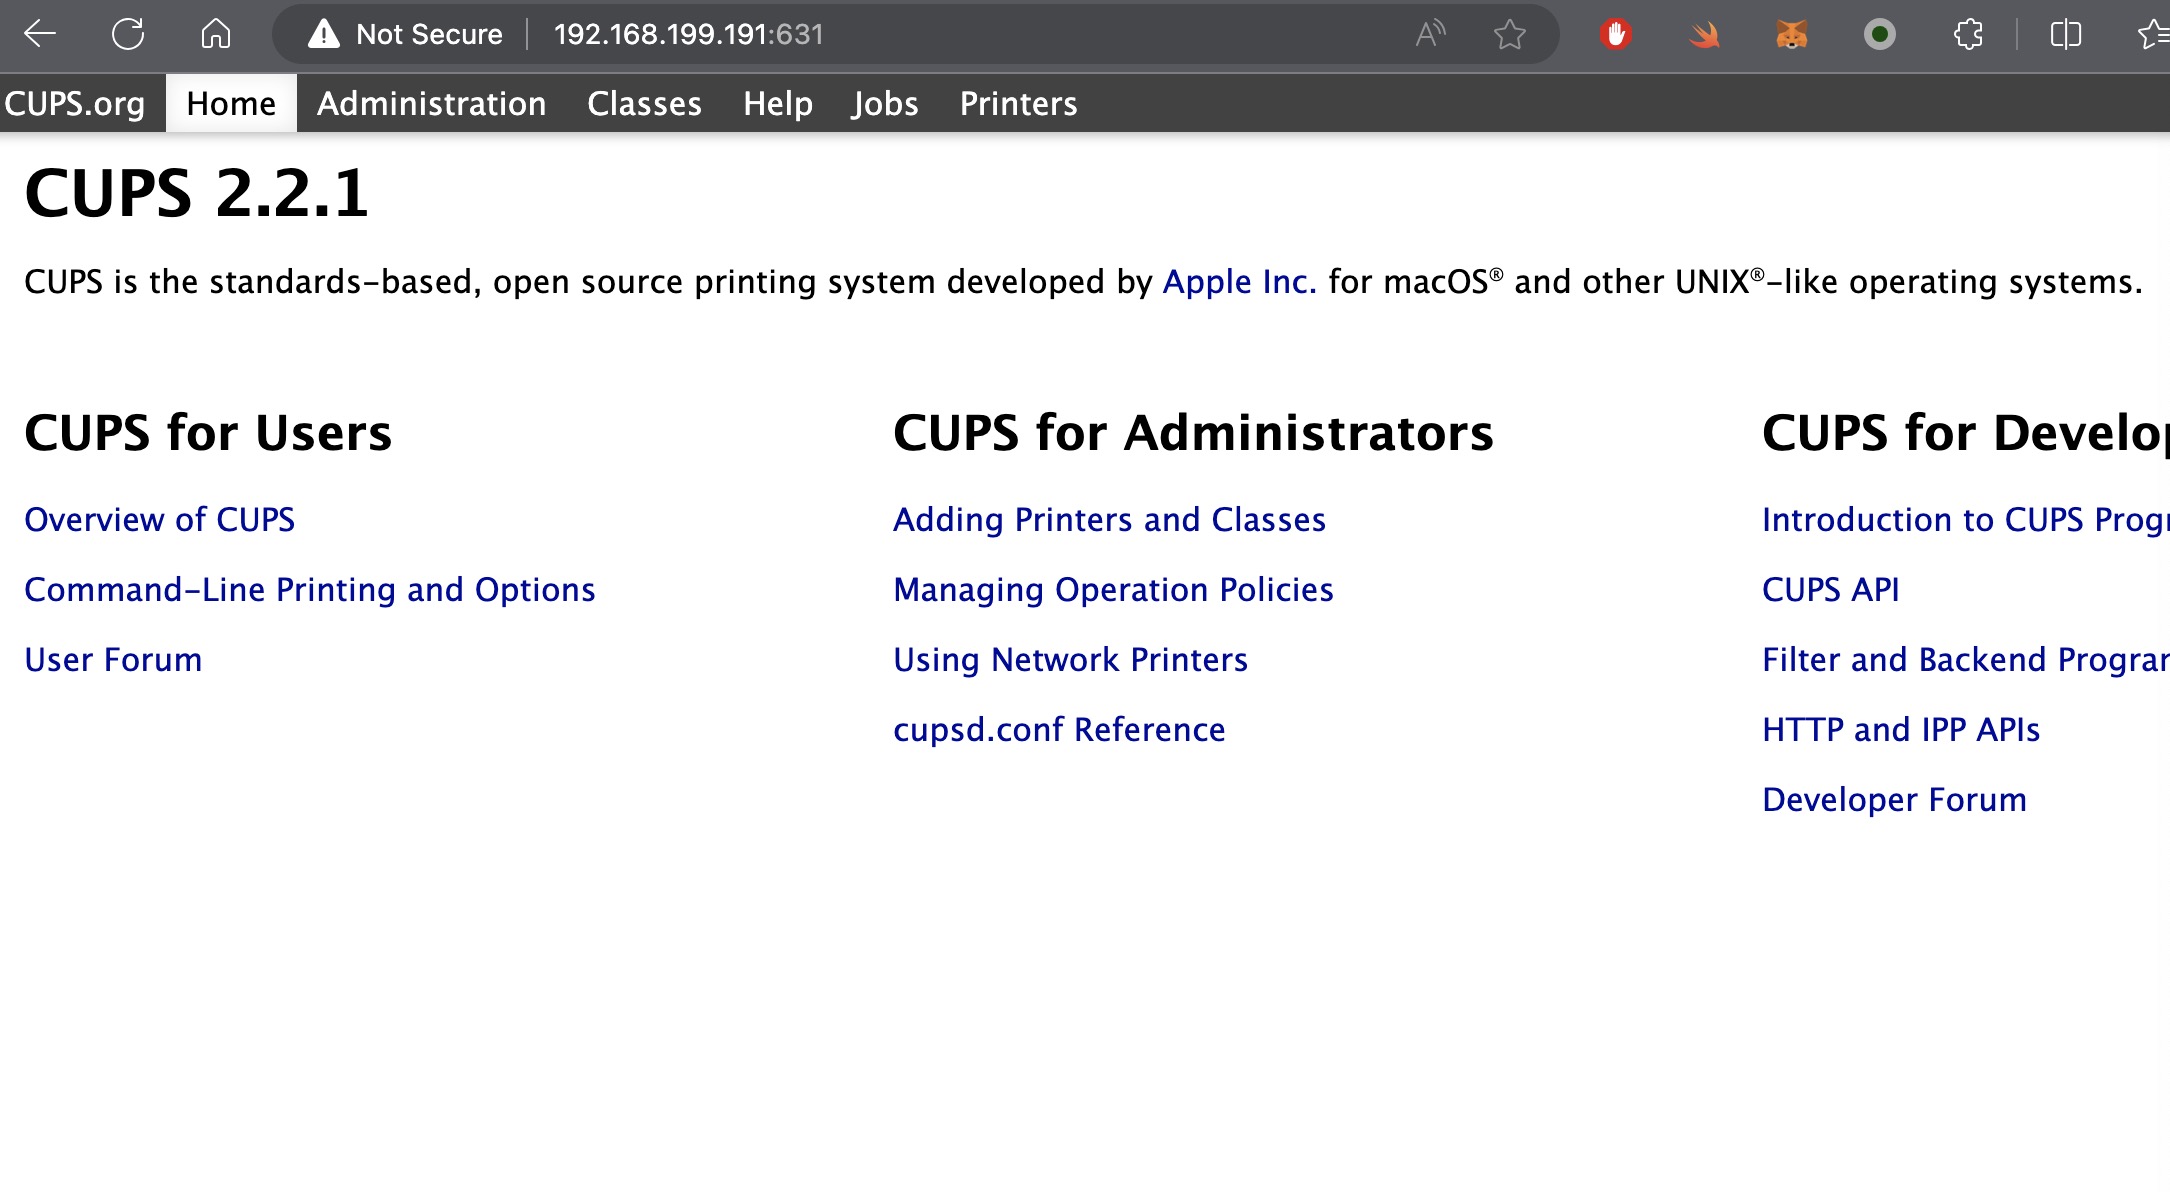Open HTTP and IPP APIs link
The width and height of the screenshot is (2170, 1192).
coord(1901,730)
